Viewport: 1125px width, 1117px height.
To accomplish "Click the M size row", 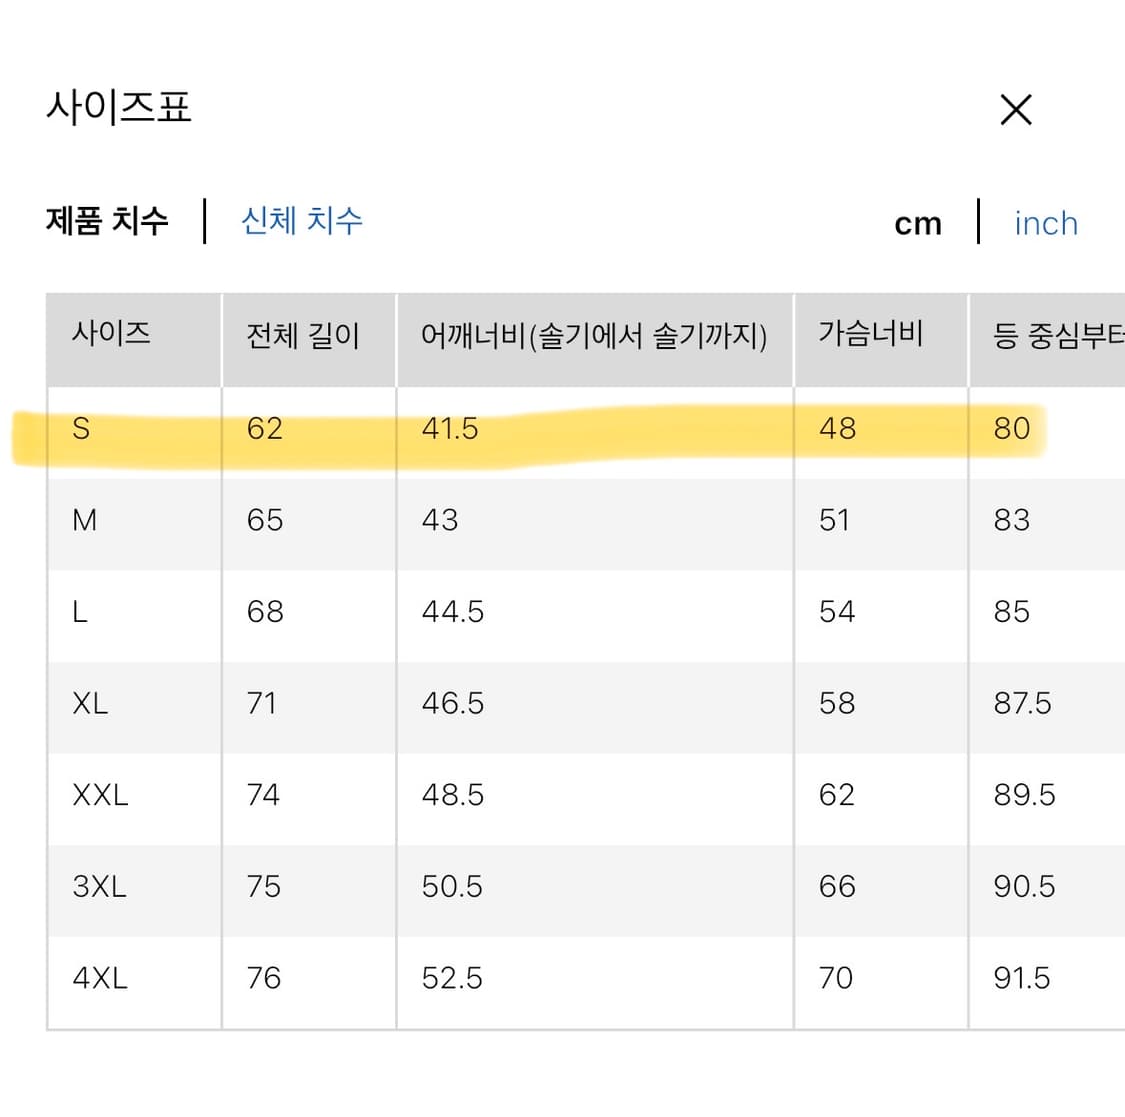I will [85, 520].
